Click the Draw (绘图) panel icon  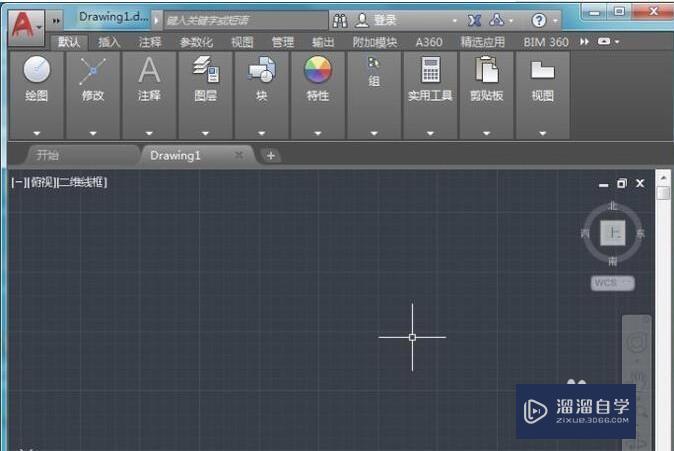[x=37, y=69]
